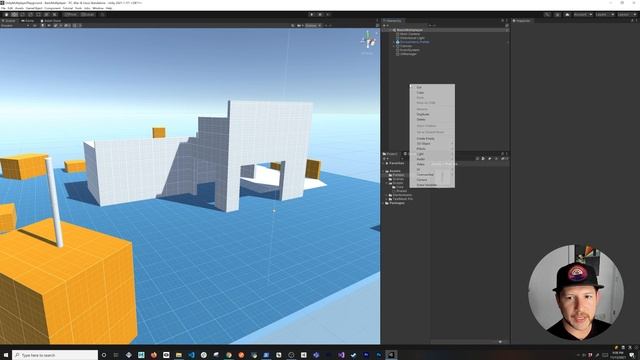
Task: Select the Scale tool in Unity toolbar
Action: point(30,15)
